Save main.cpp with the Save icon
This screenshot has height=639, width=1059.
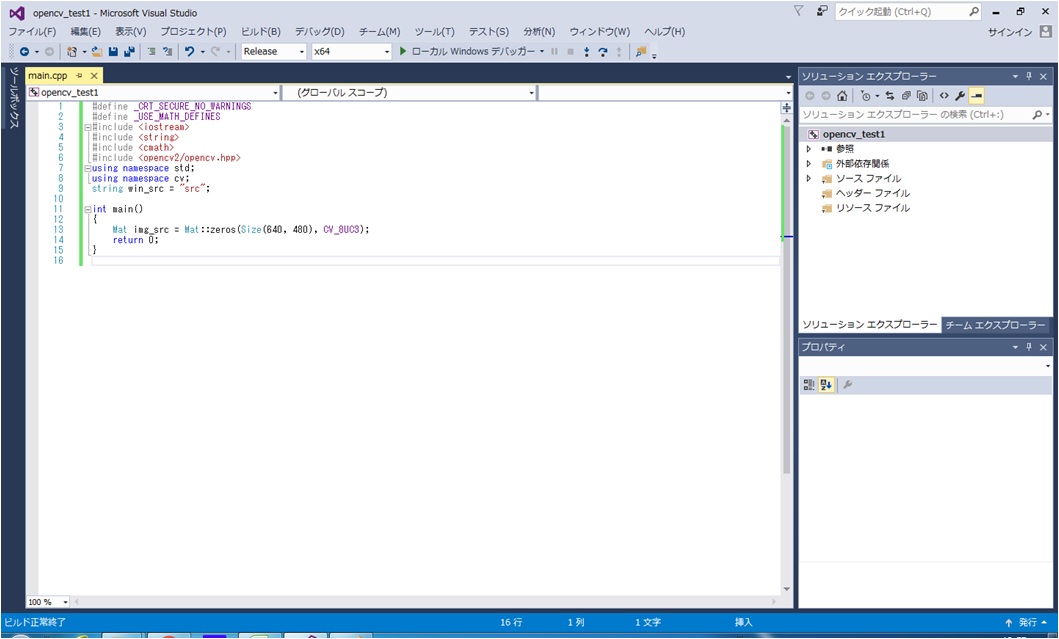click(x=113, y=51)
